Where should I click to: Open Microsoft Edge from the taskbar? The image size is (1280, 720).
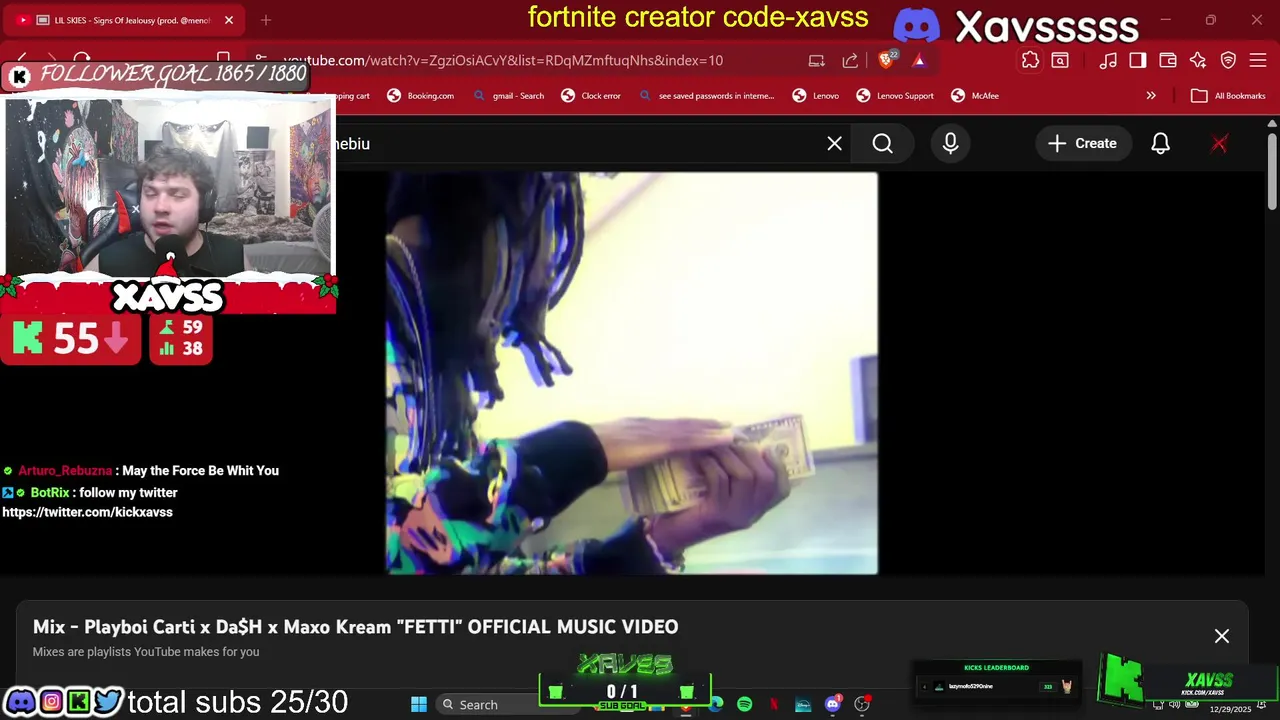pyautogui.click(x=716, y=705)
